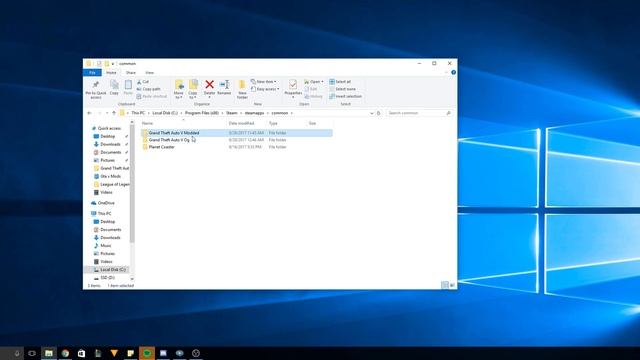
Task: Click the microphone icon on the taskbar
Action: 17,353
